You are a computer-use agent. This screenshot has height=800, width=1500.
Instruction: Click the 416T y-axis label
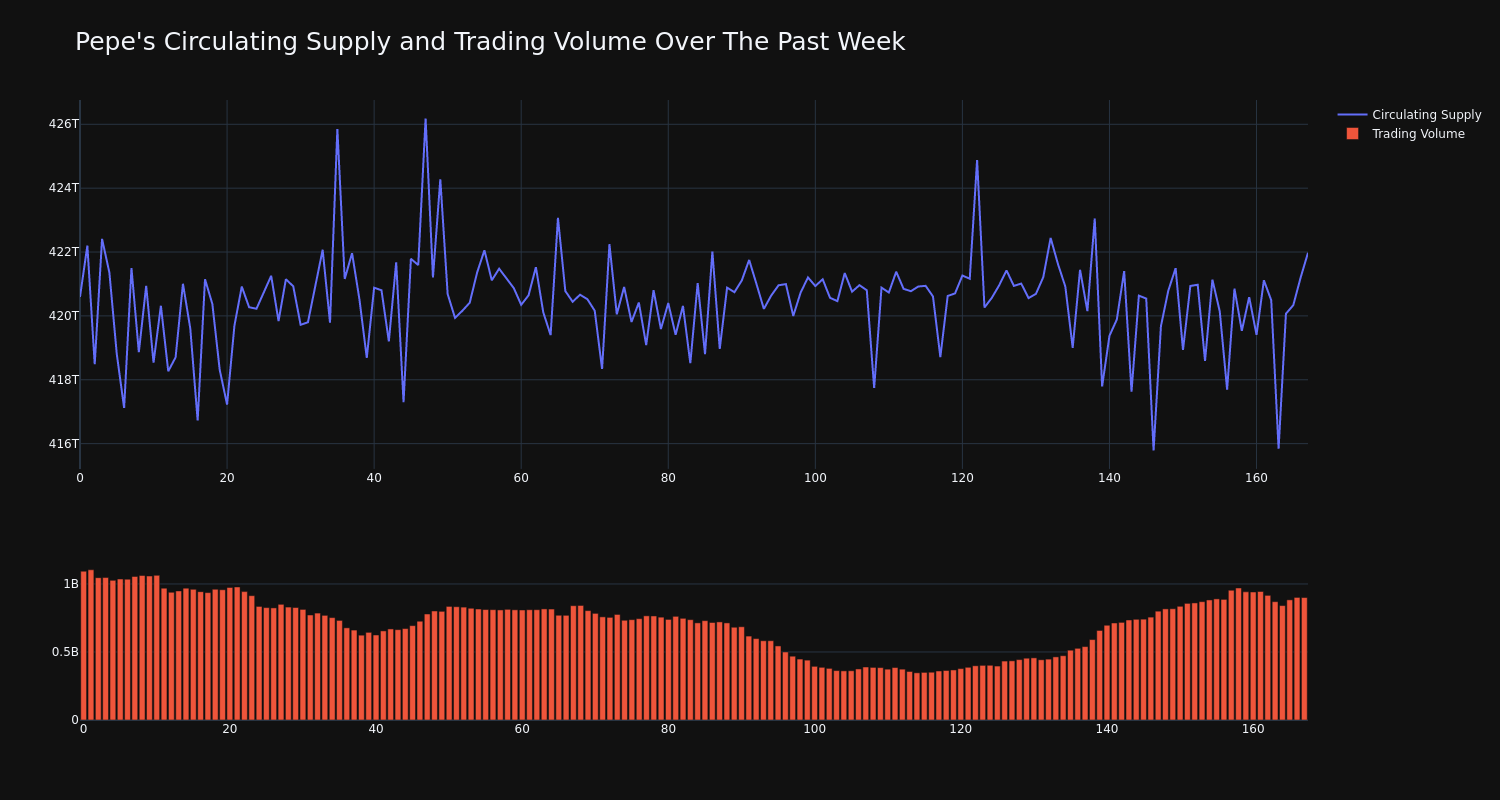pos(63,444)
